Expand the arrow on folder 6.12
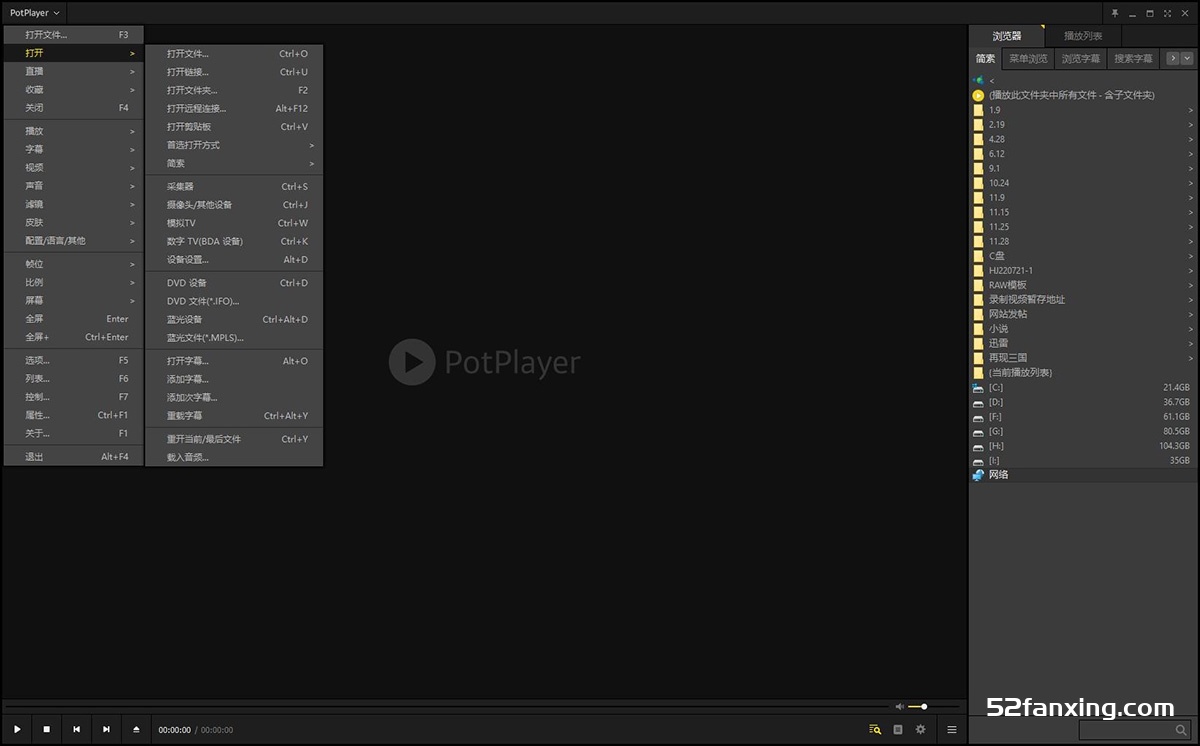1200x746 pixels. 1191,154
